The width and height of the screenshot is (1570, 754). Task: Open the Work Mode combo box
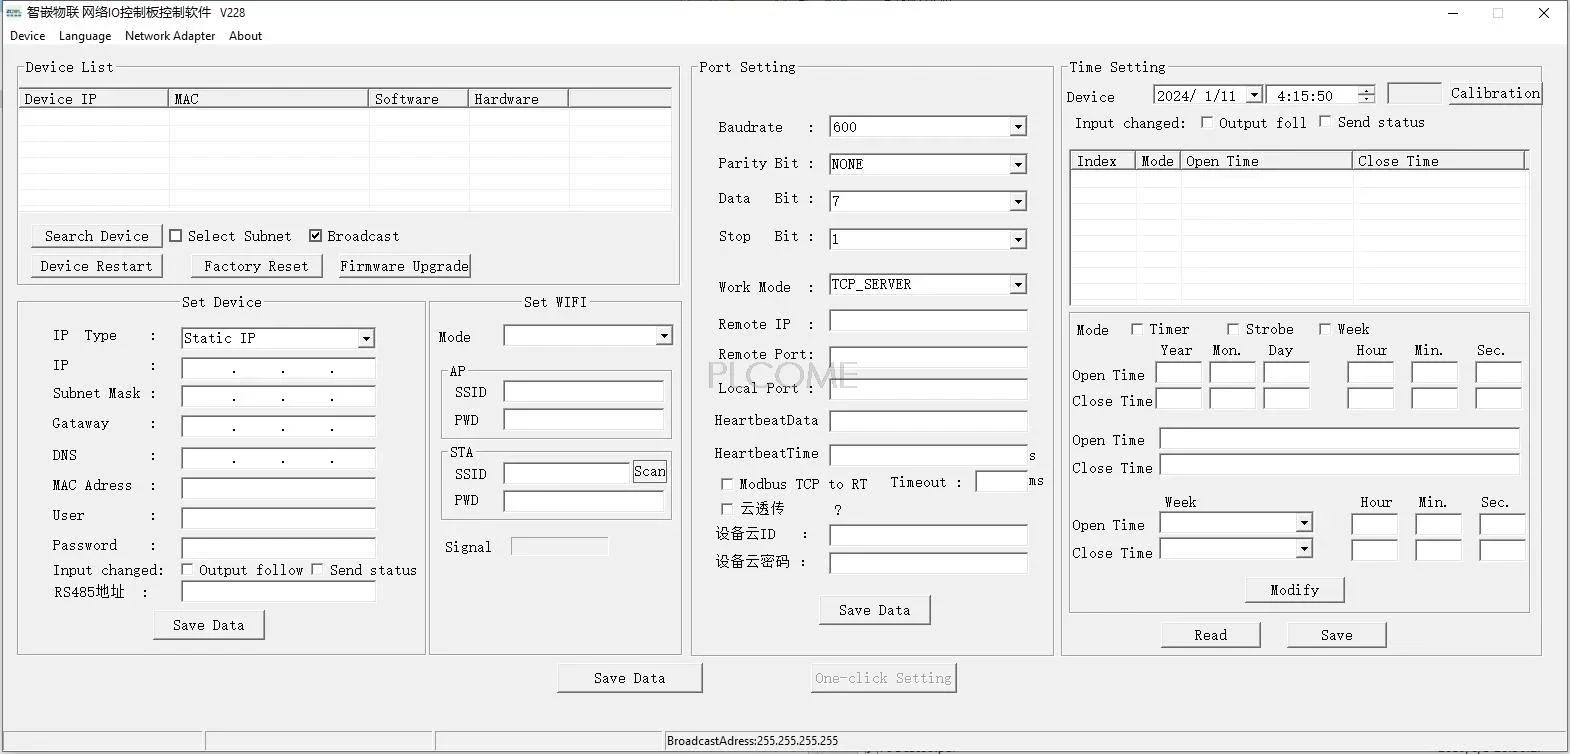[1017, 285]
